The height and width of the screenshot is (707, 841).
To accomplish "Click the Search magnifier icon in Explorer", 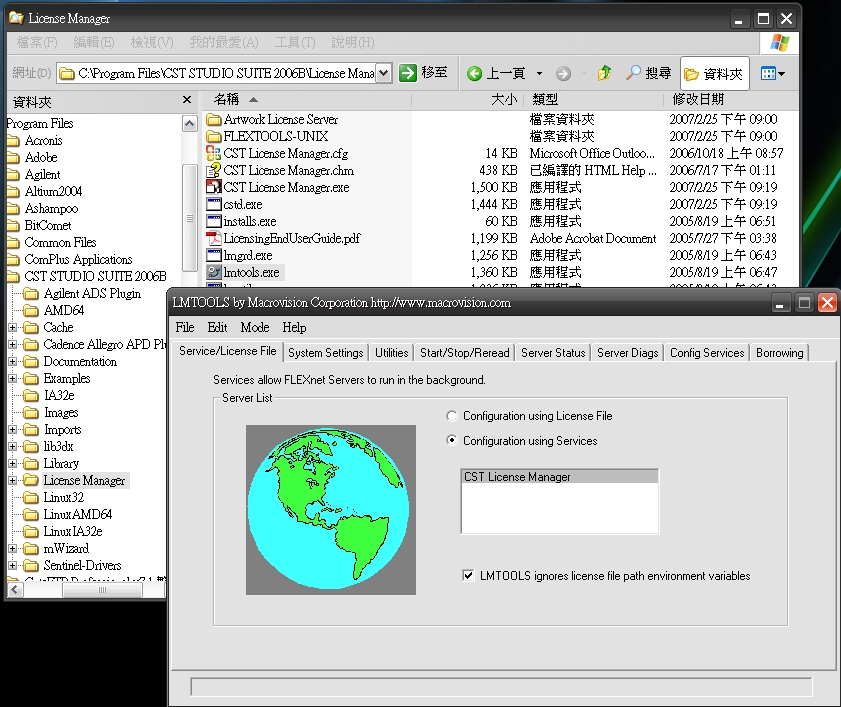I will [x=633, y=73].
